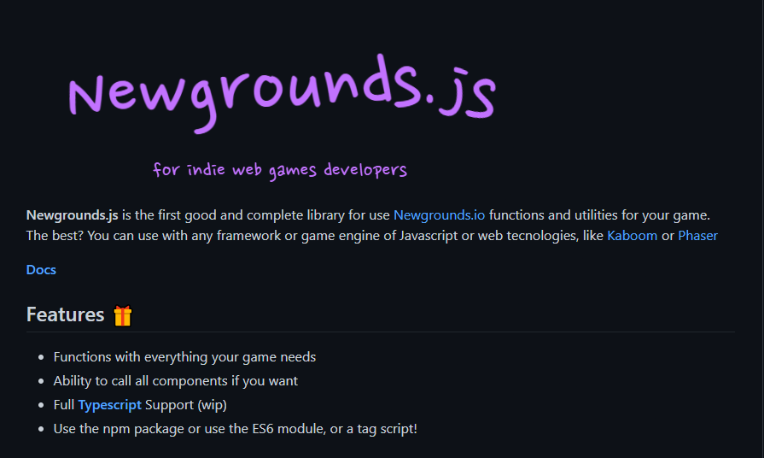Click the 'Support (wip)' text
The image size is (764, 458).
[186, 405]
